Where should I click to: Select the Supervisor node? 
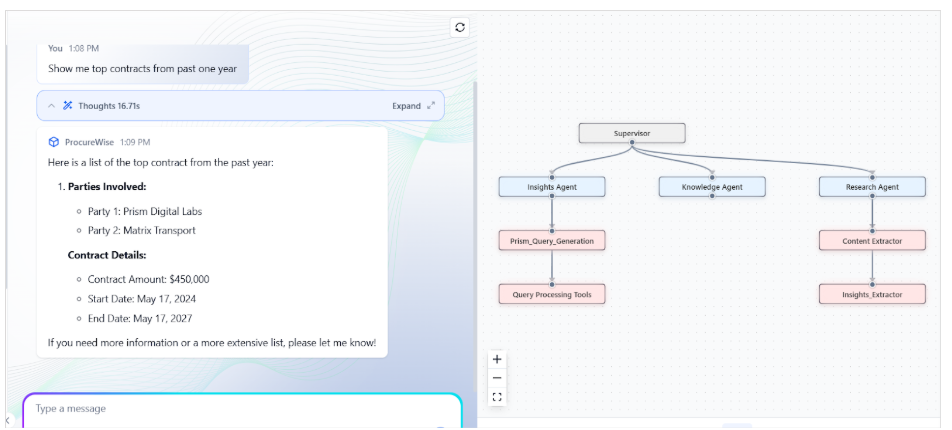pyautogui.click(x=632, y=133)
